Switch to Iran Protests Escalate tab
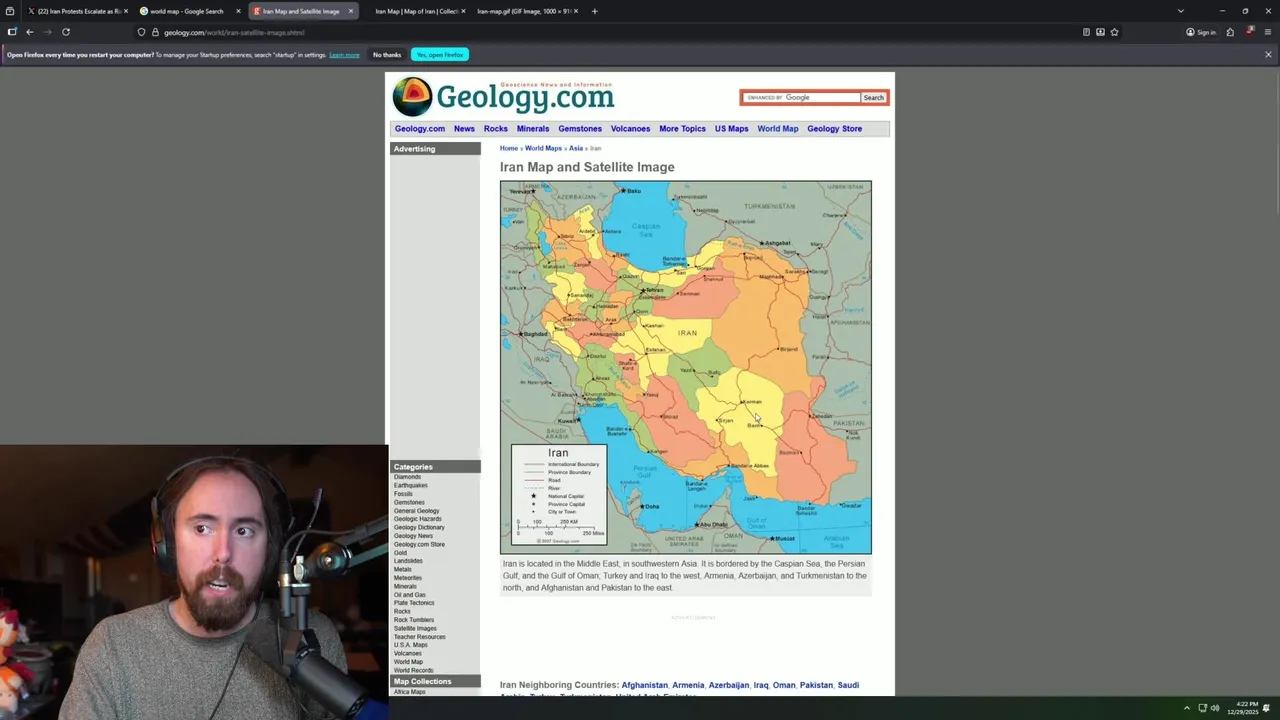 click(x=78, y=11)
